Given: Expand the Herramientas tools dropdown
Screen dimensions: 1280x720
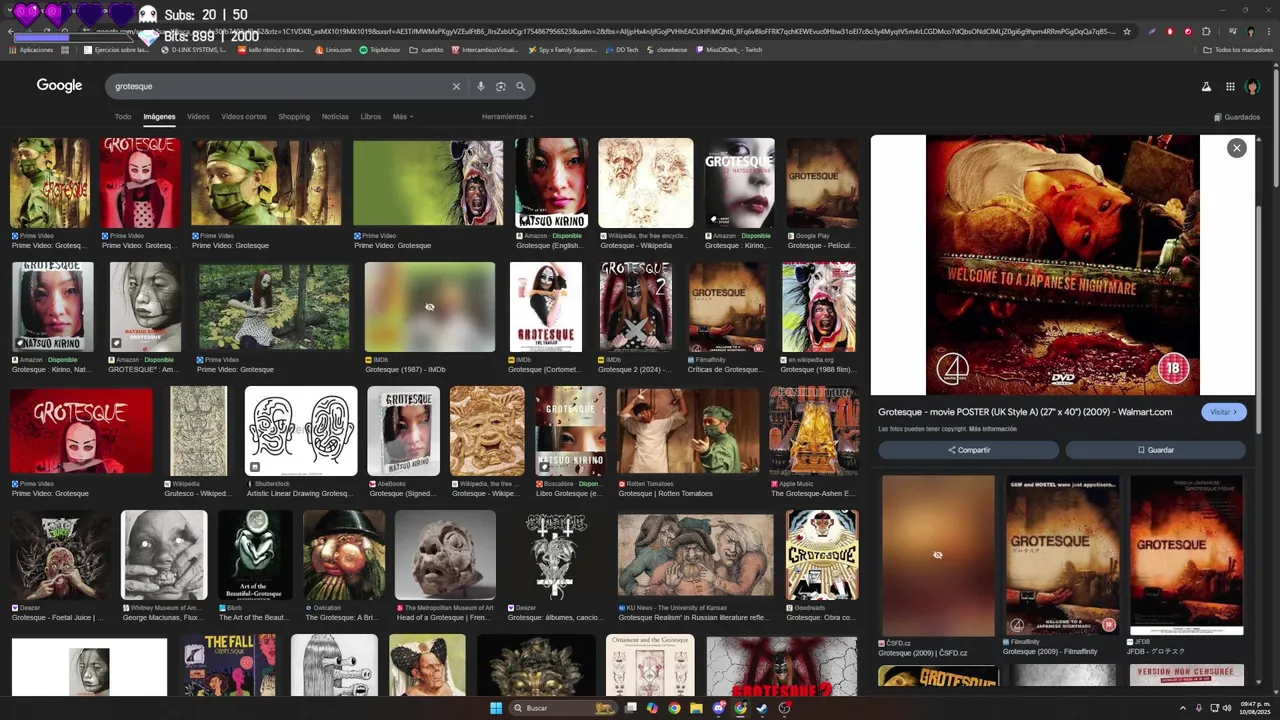Looking at the screenshot, I should (507, 117).
